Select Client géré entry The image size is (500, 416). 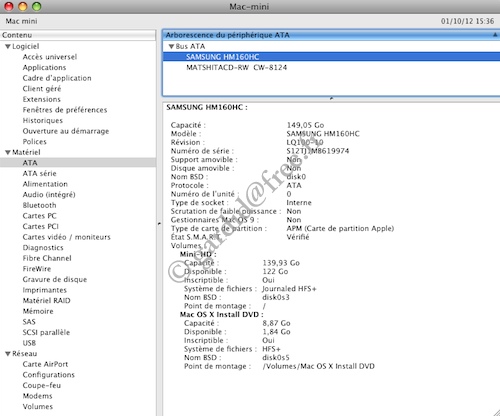tap(42, 89)
